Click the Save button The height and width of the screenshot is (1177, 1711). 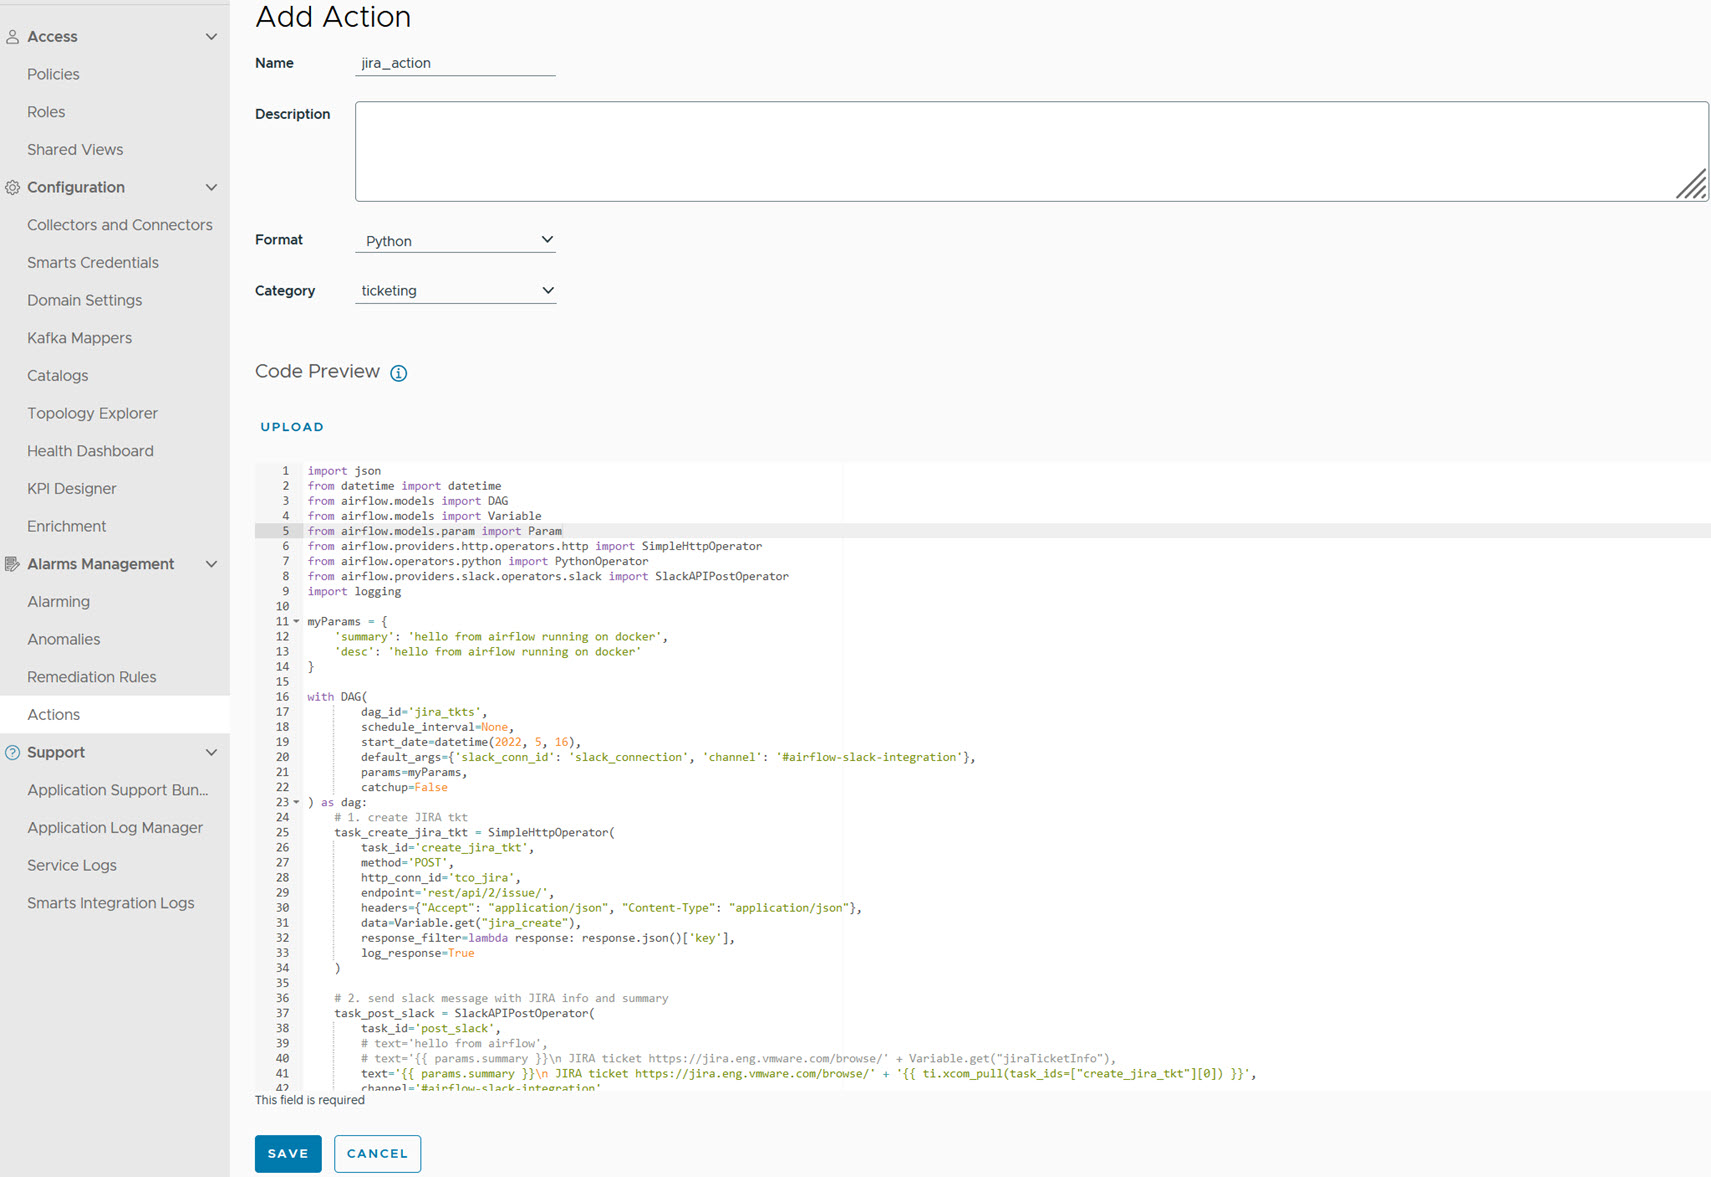click(288, 1153)
